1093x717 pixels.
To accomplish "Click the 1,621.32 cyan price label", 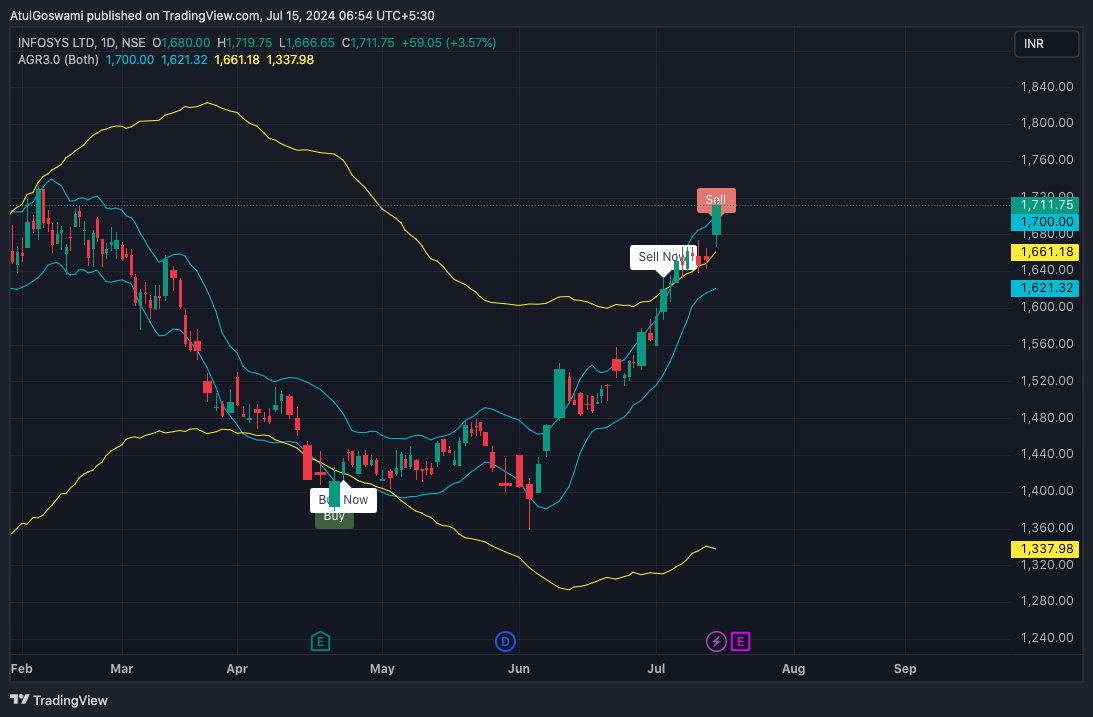I will 1045,288.
